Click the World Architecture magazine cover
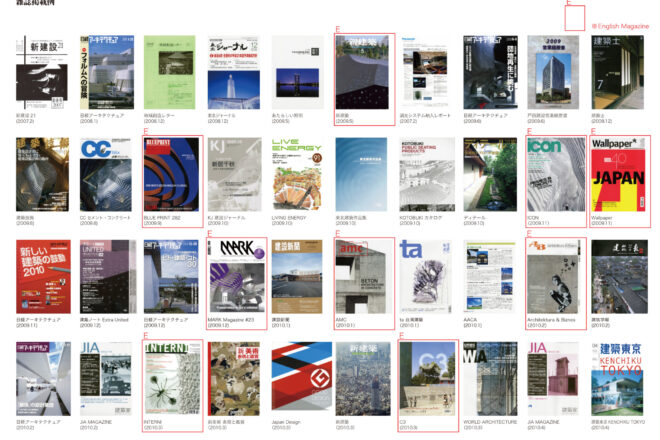 point(492,376)
